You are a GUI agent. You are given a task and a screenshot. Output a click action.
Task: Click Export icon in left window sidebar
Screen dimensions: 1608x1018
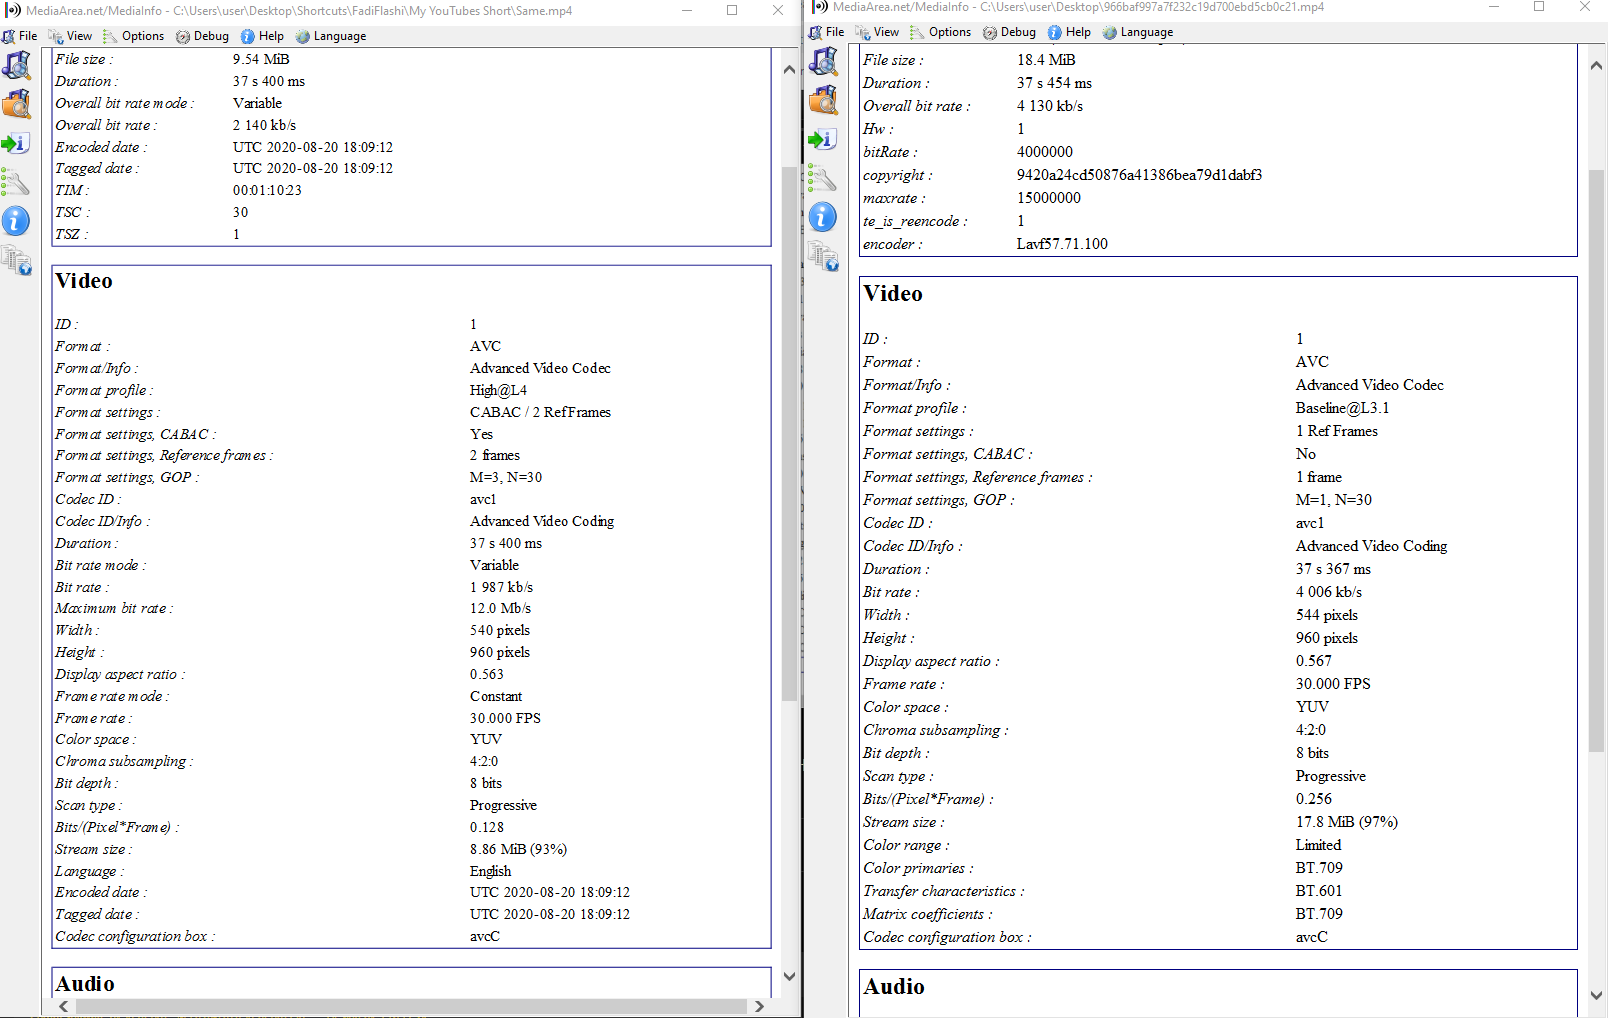[x=15, y=143]
